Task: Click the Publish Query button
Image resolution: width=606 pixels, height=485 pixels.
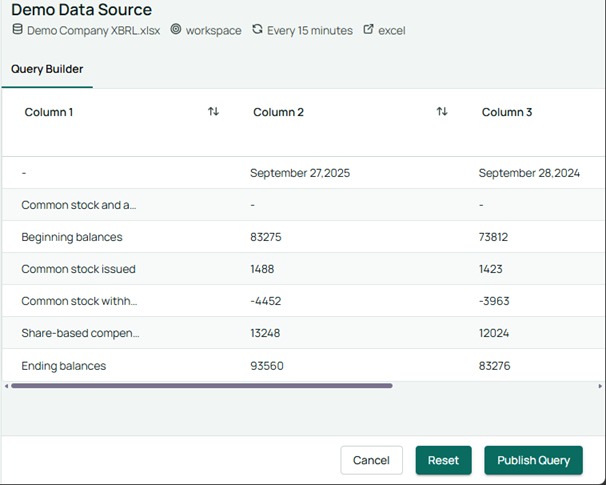Action: [533, 460]
